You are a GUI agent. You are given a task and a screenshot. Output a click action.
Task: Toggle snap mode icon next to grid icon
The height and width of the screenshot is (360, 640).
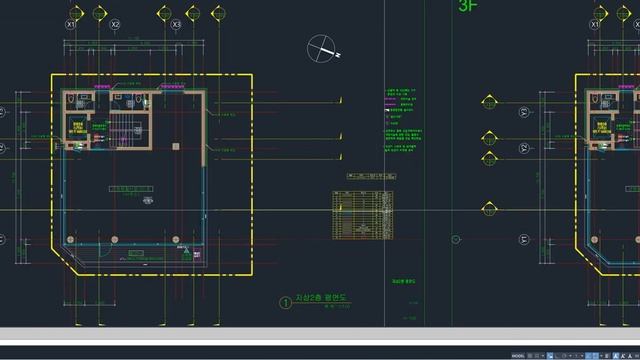pyautogui.click(x=537, y=356)
